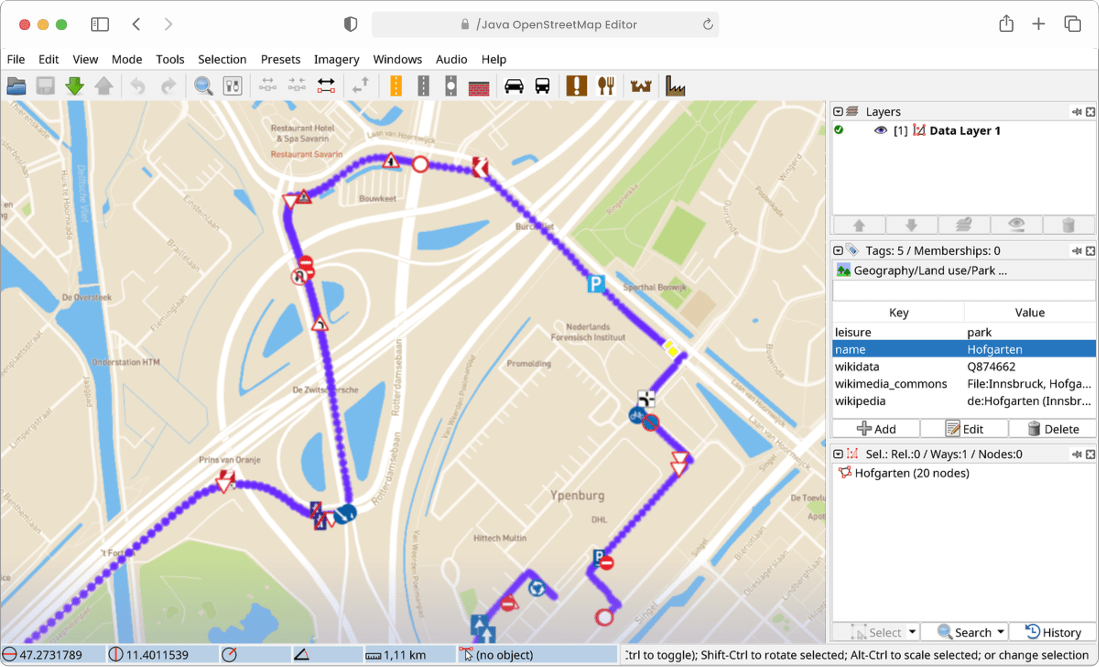Select the red Align nodes double-arrow tool
The height and width of the screenshot is (667, 1099).
pos(326,86)
